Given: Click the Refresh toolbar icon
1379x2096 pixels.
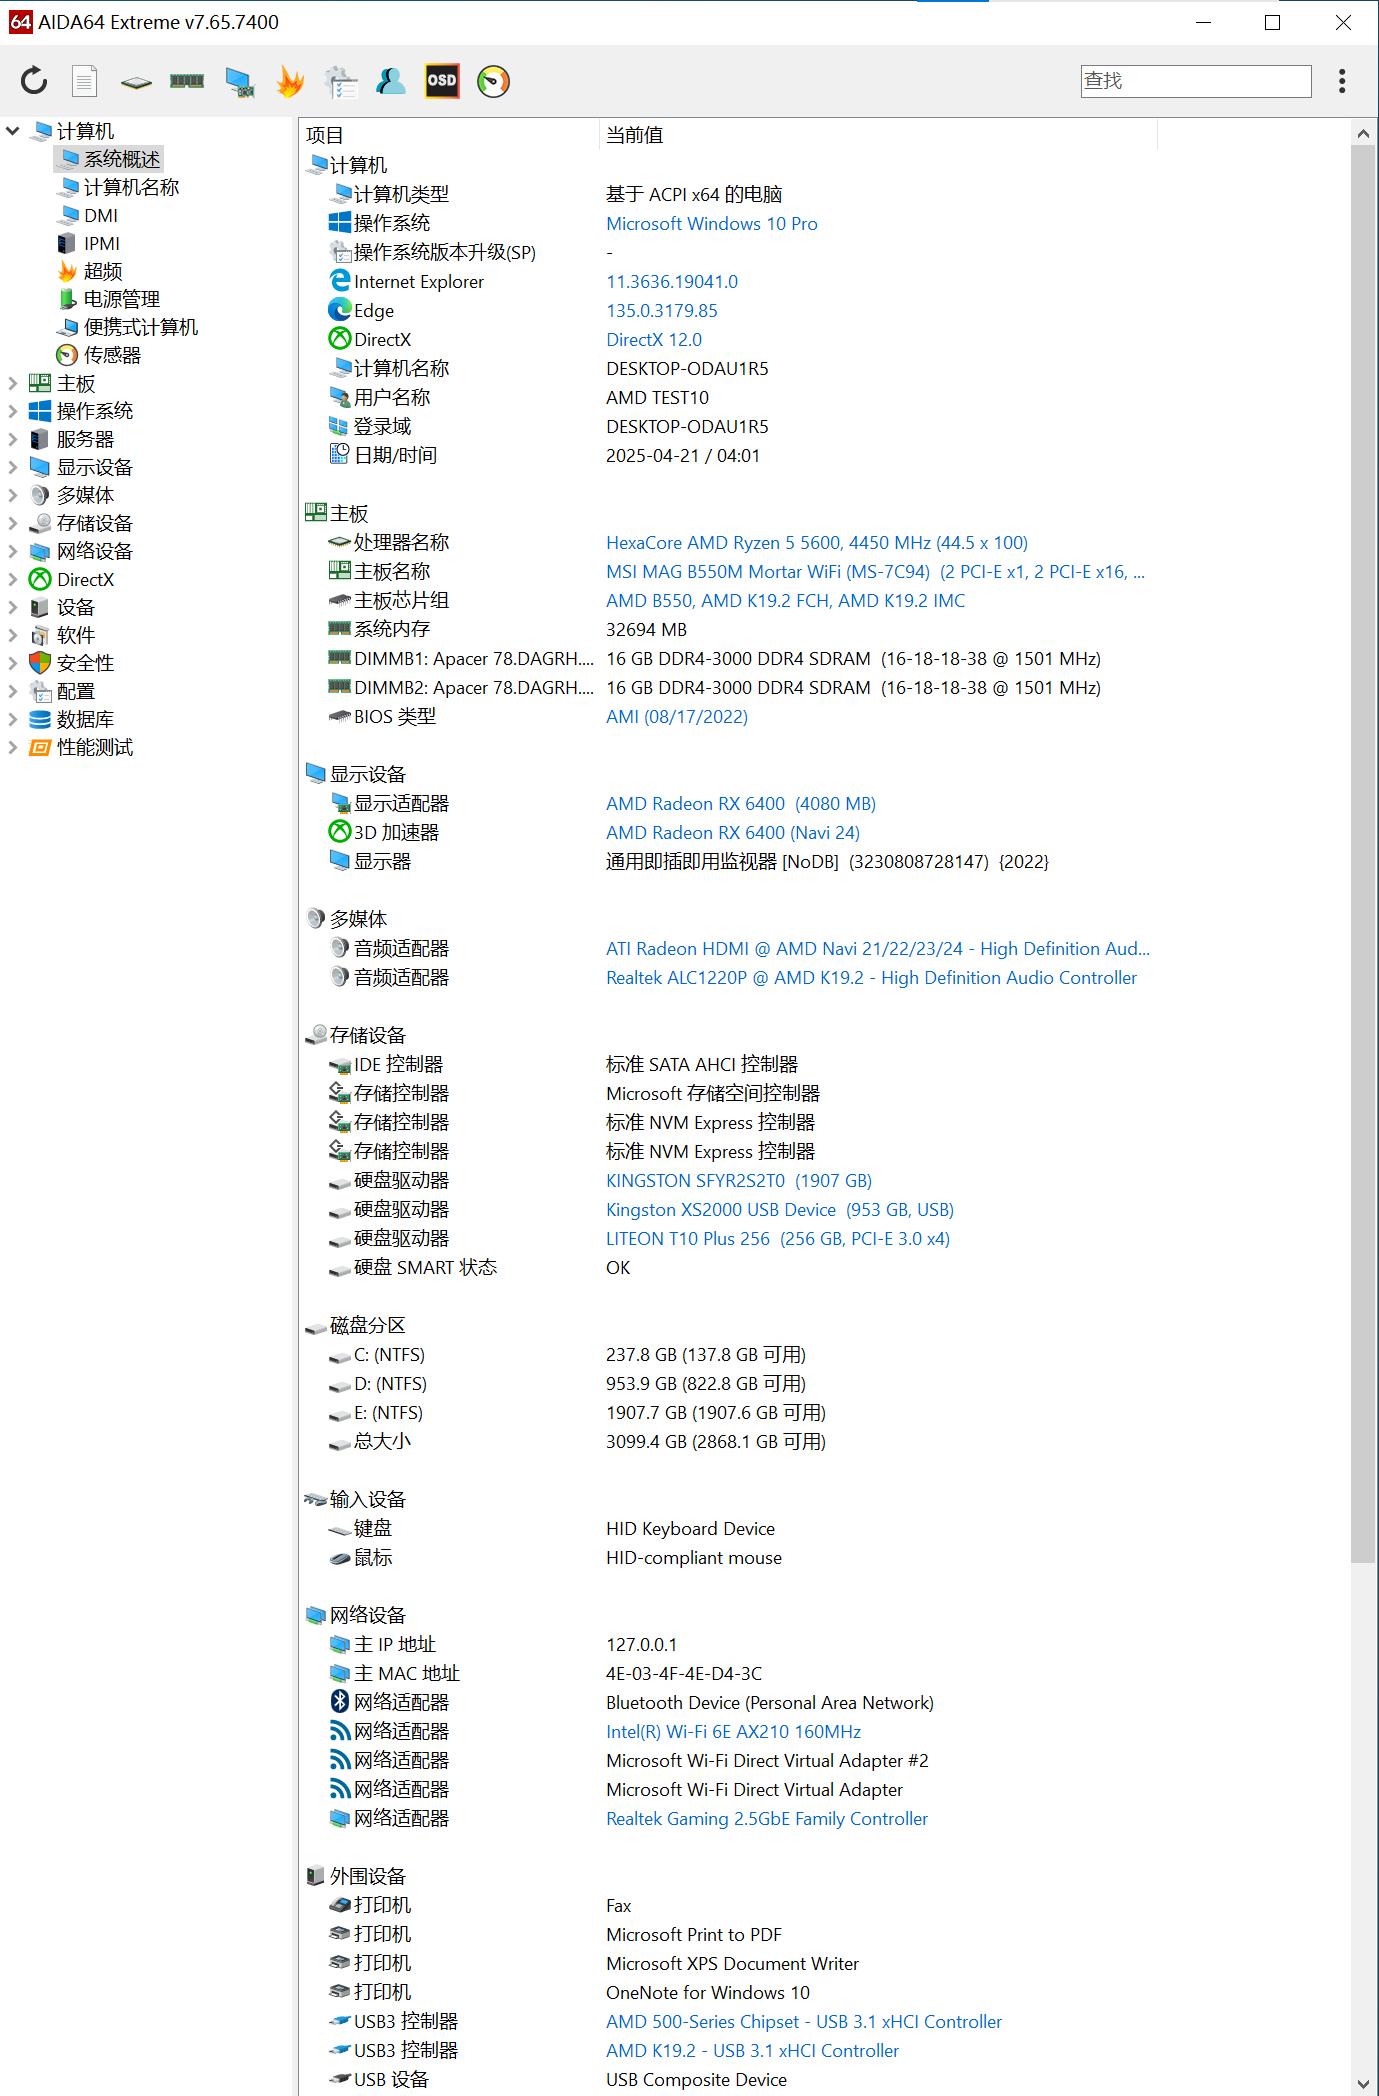Looking at the screenshot, I should (34, 81).
